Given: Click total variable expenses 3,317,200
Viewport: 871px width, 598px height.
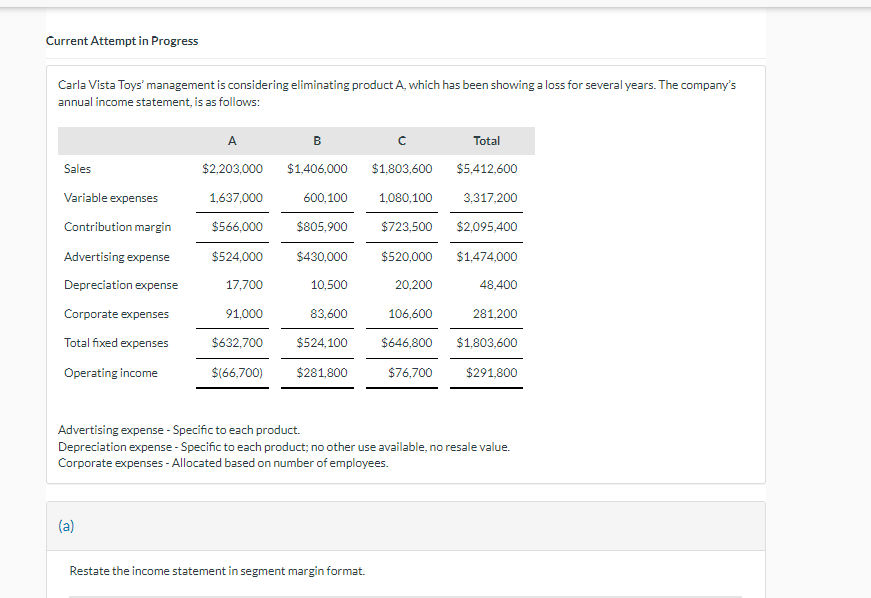Looking at the screenshot, I should pyautogui.click(x=490, y=198).
